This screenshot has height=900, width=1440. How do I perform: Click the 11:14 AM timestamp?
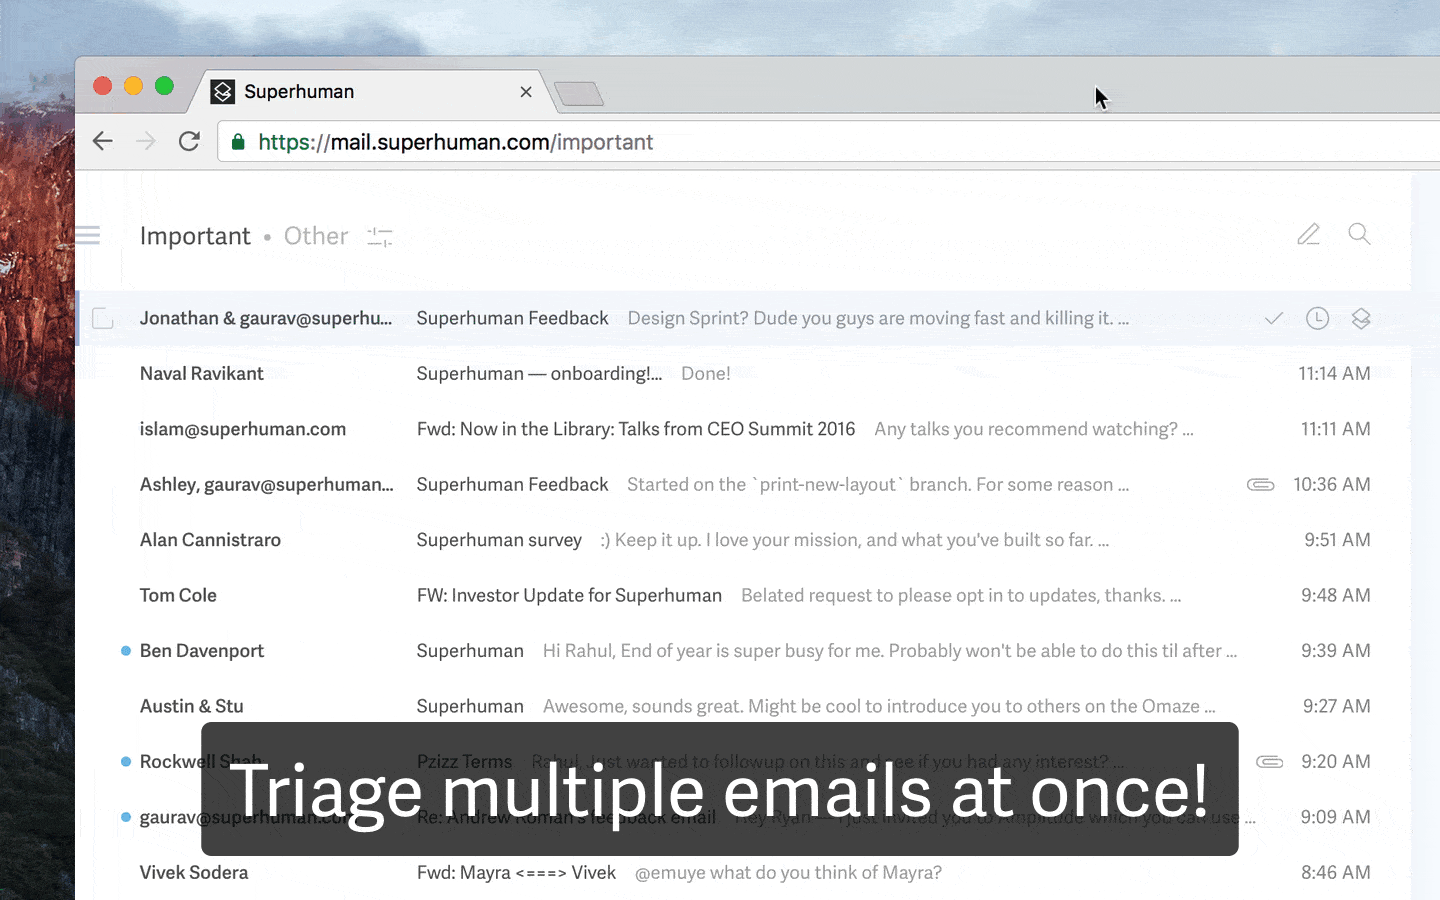[1334, 374]
